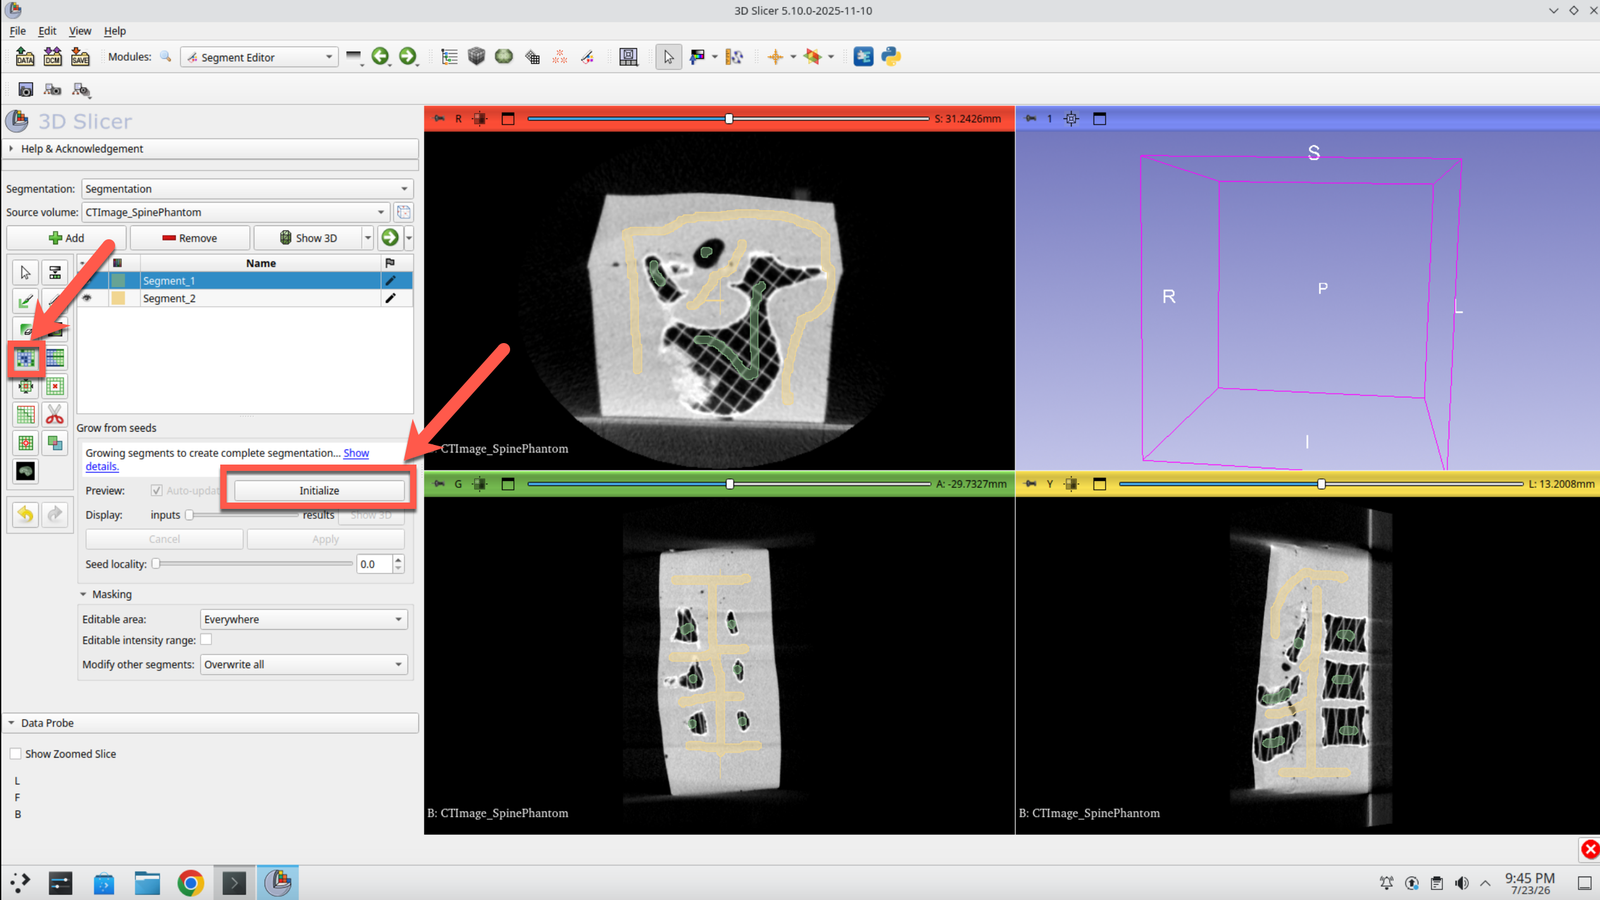Select the Threshold effect

point(55,272)
